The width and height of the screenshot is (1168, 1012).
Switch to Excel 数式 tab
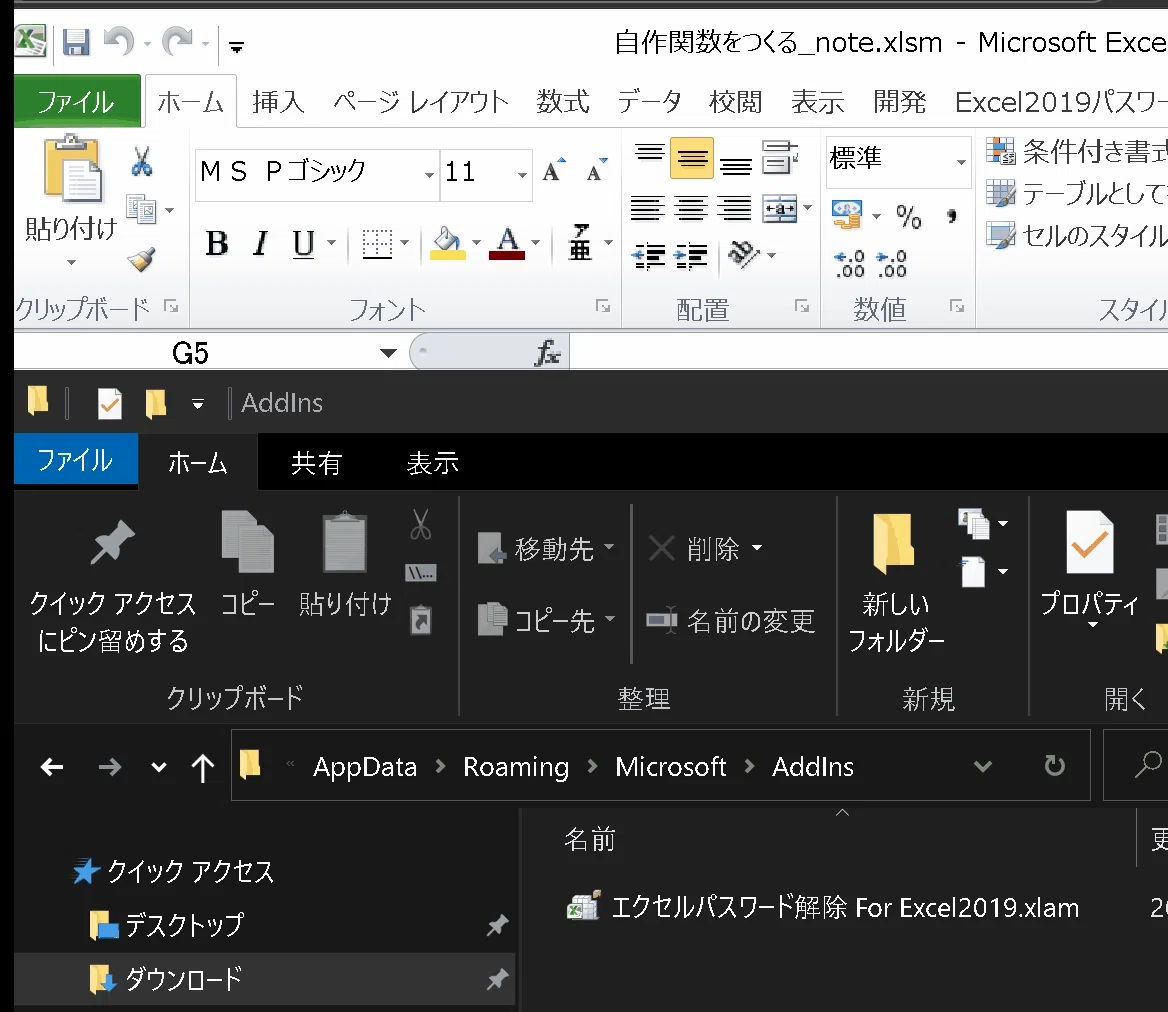[563, 102]
